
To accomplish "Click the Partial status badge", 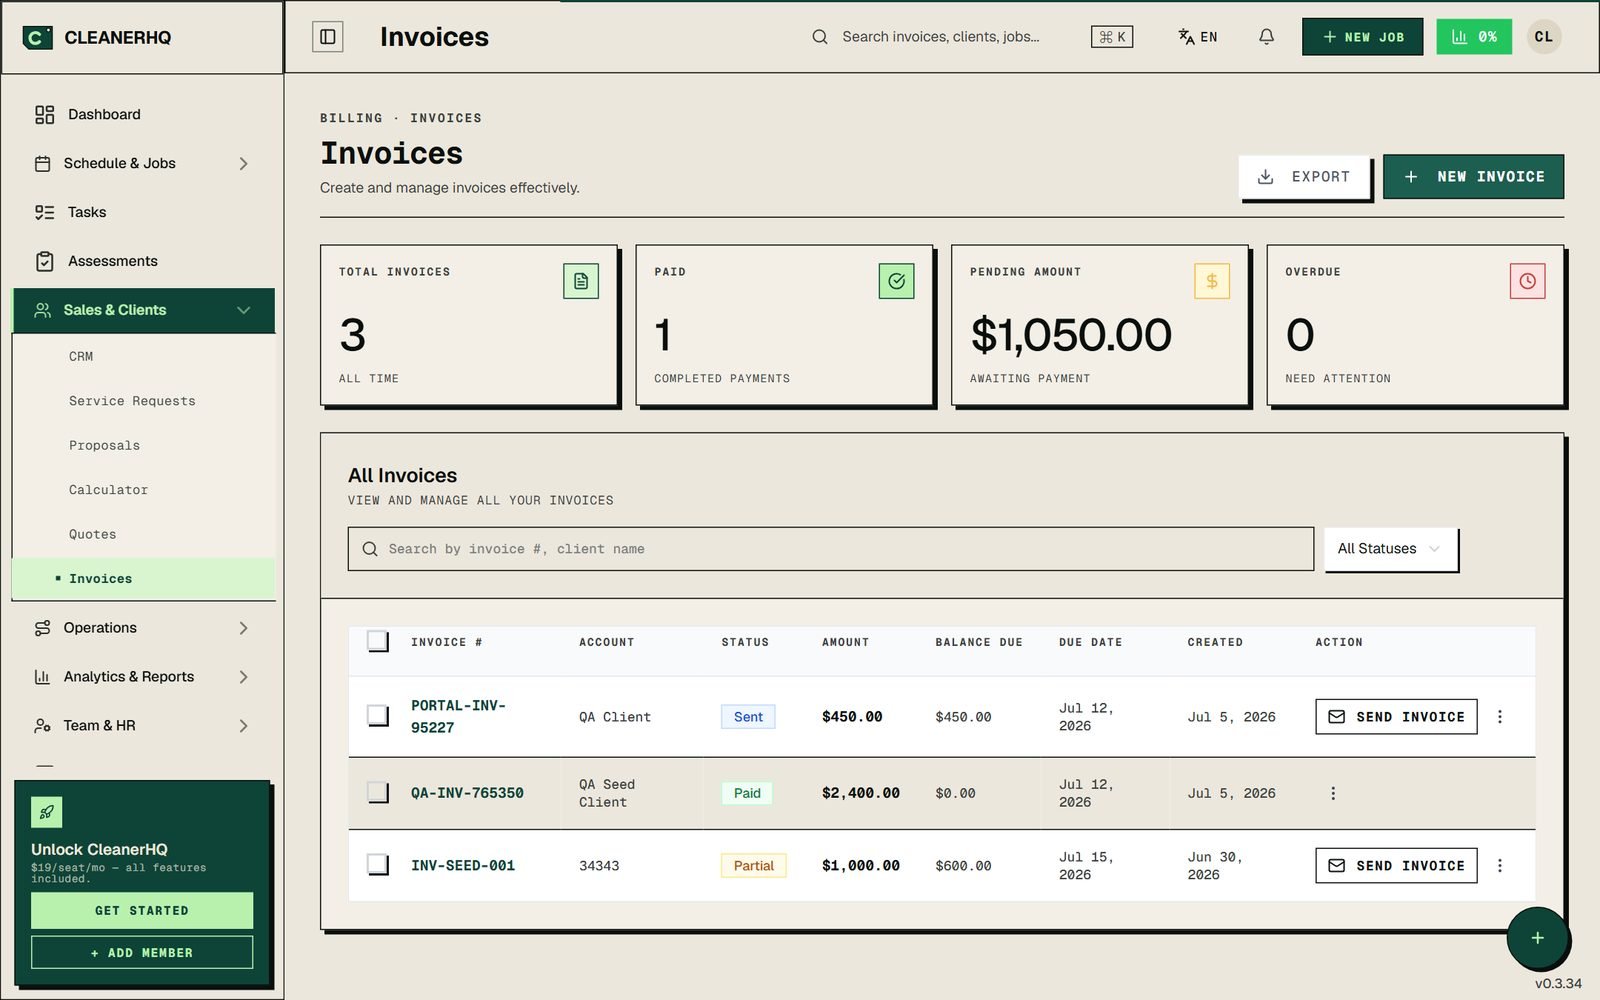I will (x=754, y=866).
